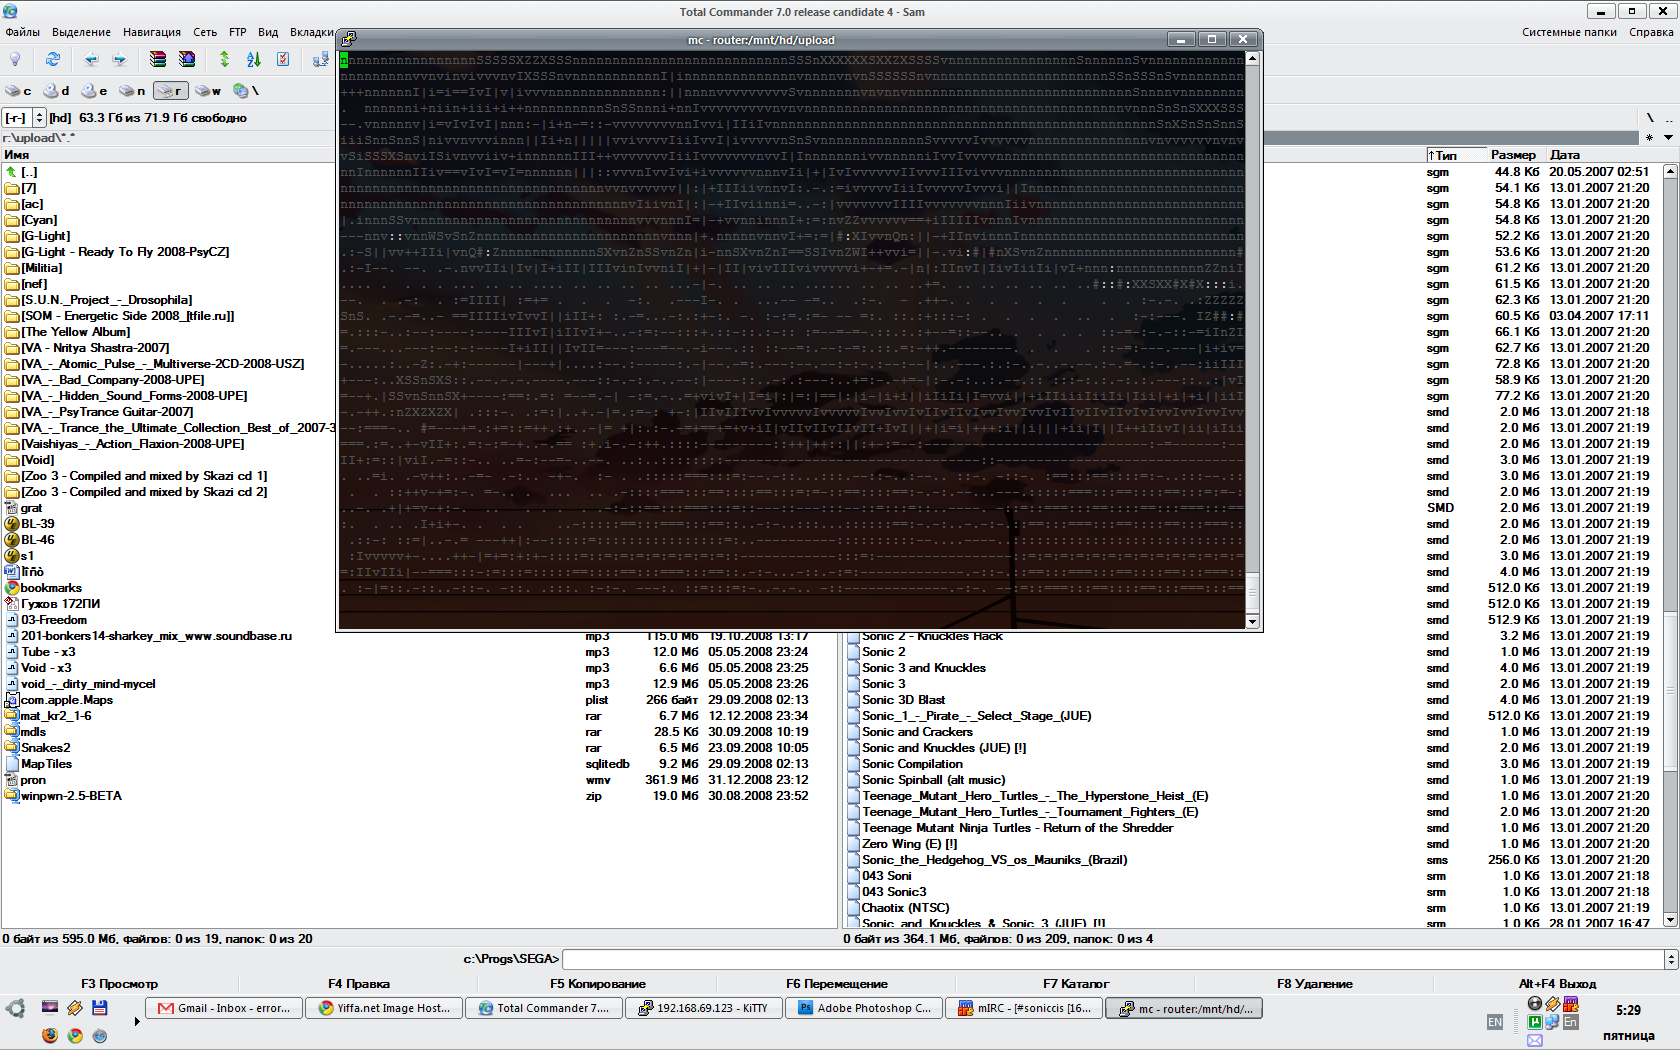Open mIRC taskbar button
The image size is (1680, 1050).
1024,1008
